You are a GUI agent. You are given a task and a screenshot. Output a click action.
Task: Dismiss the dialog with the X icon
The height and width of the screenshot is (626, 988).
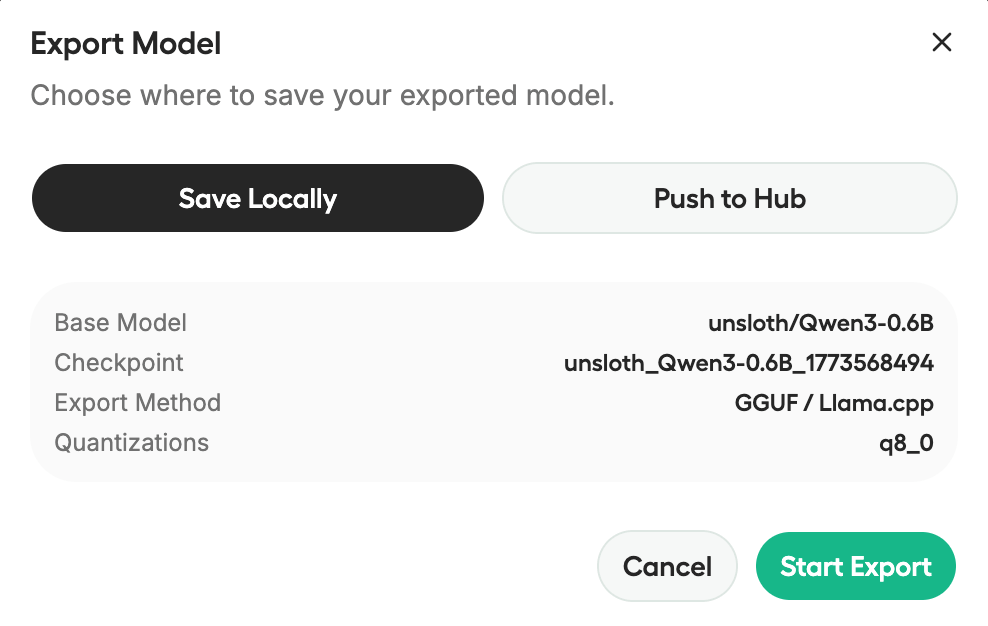[941, 43]
